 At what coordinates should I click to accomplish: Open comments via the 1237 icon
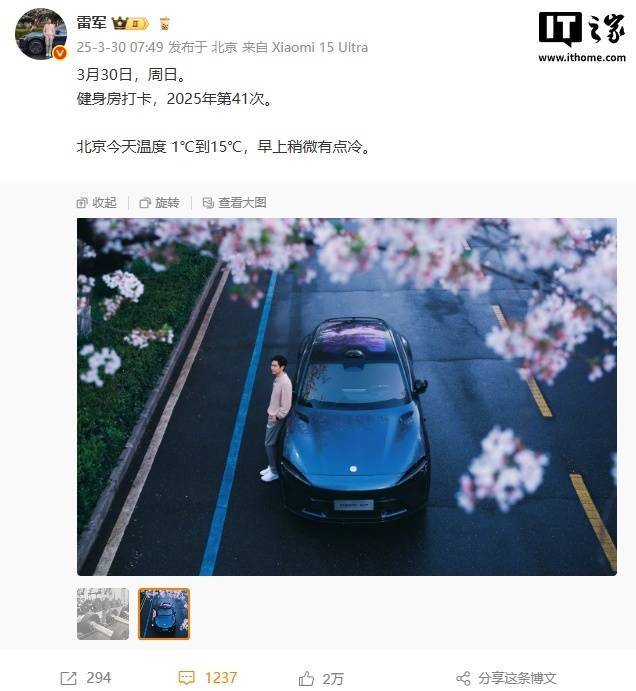pyautogui.click(x=186, y=678)
